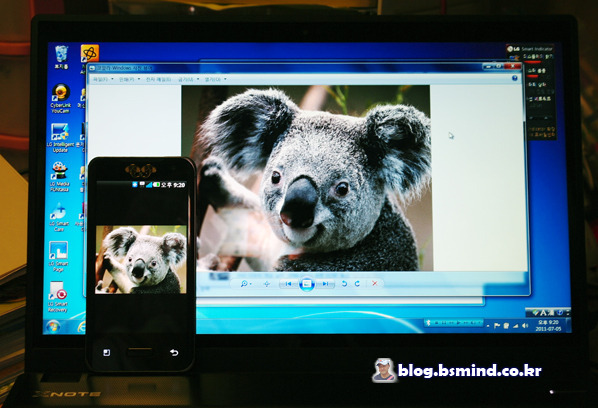Viewport: 598px width, 408px height.
Task: Tap the phone's back button
Action: click(x=174, y=352)
